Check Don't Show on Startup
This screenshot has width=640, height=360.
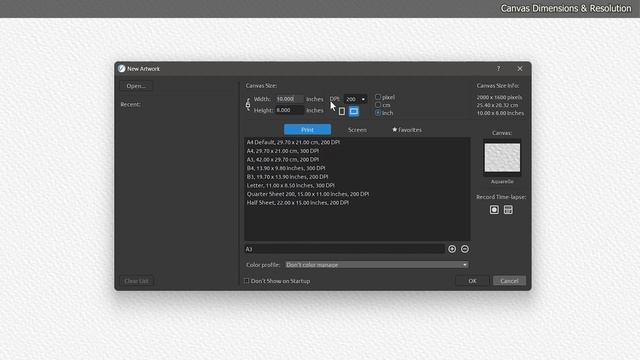(247, 281)
